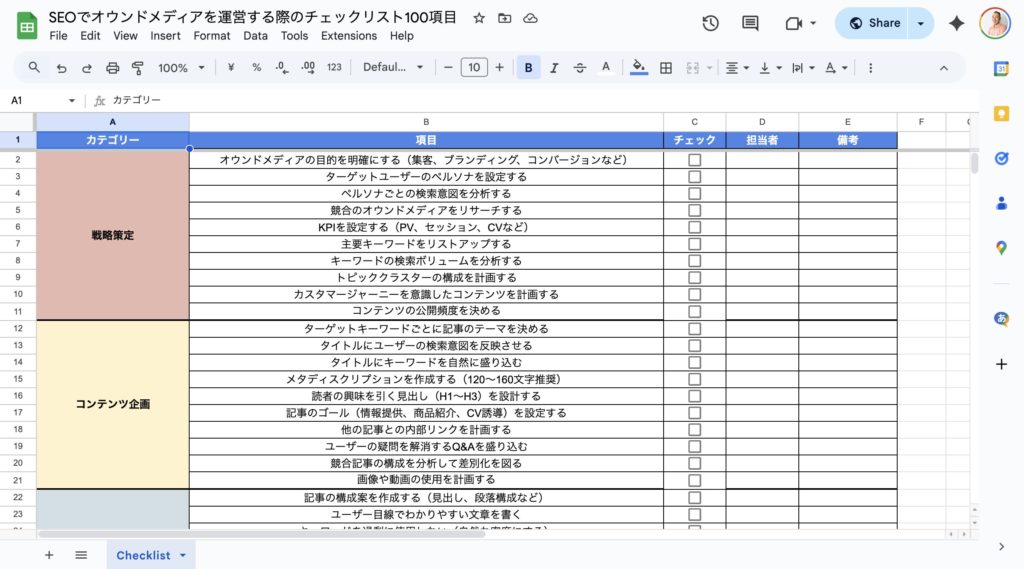1024x569 pixels.
Task: Expand the zoom 100% dropdown
Action: (181, 68)
